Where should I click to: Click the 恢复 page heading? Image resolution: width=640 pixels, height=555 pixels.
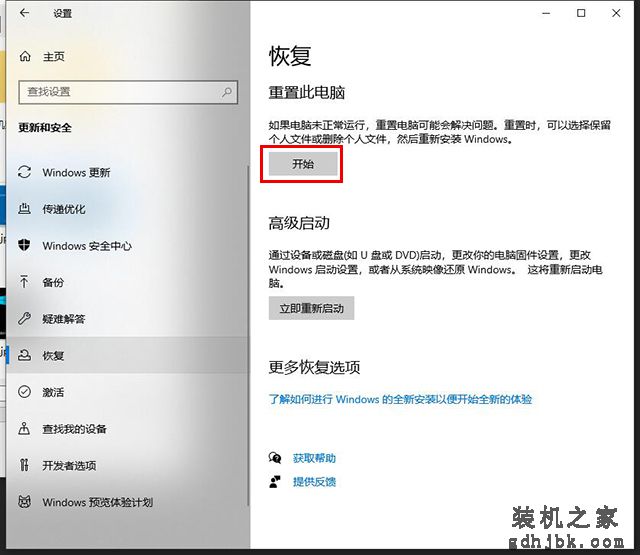pos(290,56)
